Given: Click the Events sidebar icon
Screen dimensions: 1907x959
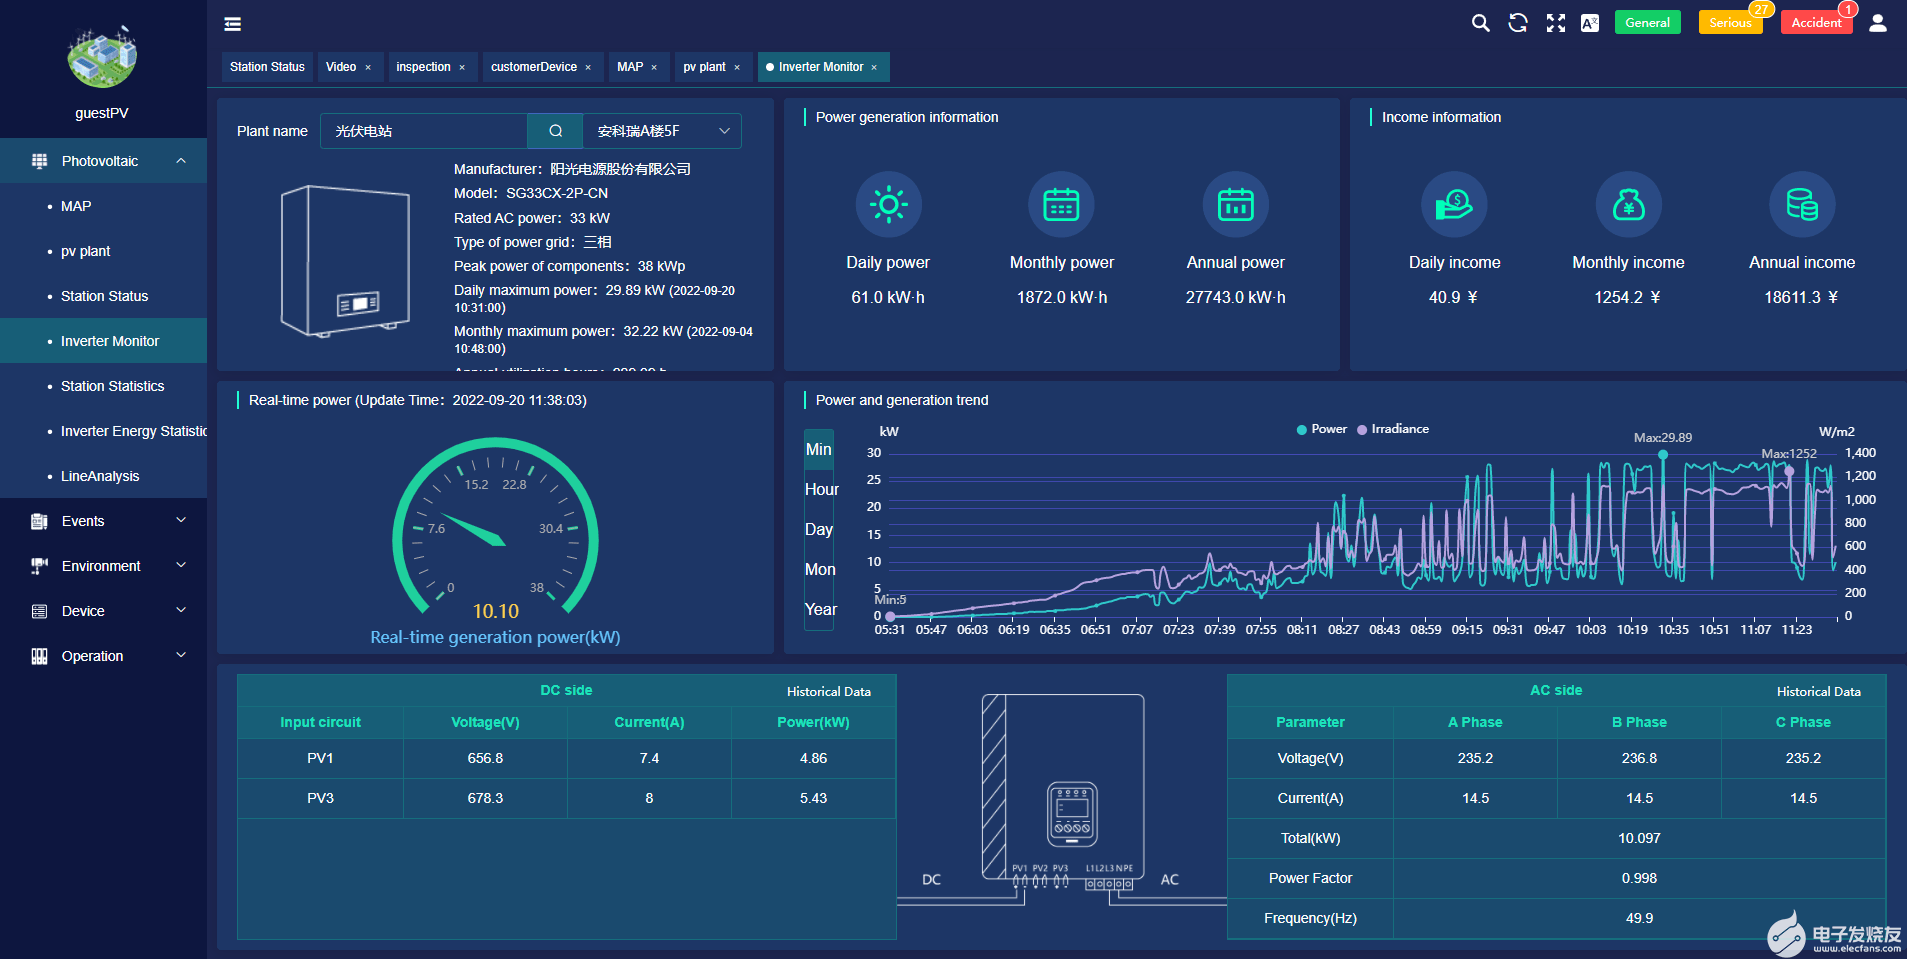Looking at the screenshot, I should point(40,521).
